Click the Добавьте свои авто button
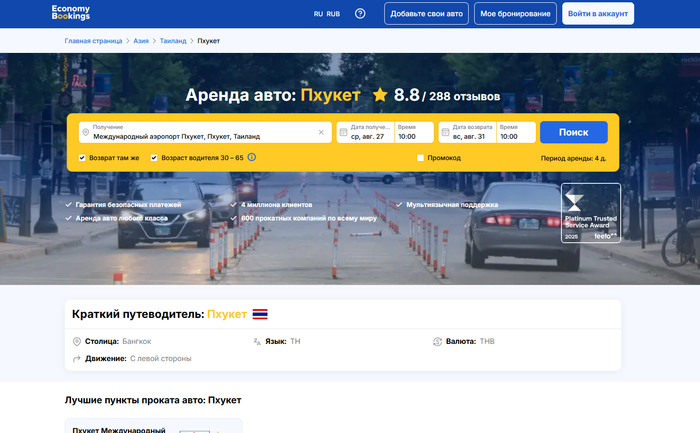The image size is (700, 433). [x=426, y=14]
